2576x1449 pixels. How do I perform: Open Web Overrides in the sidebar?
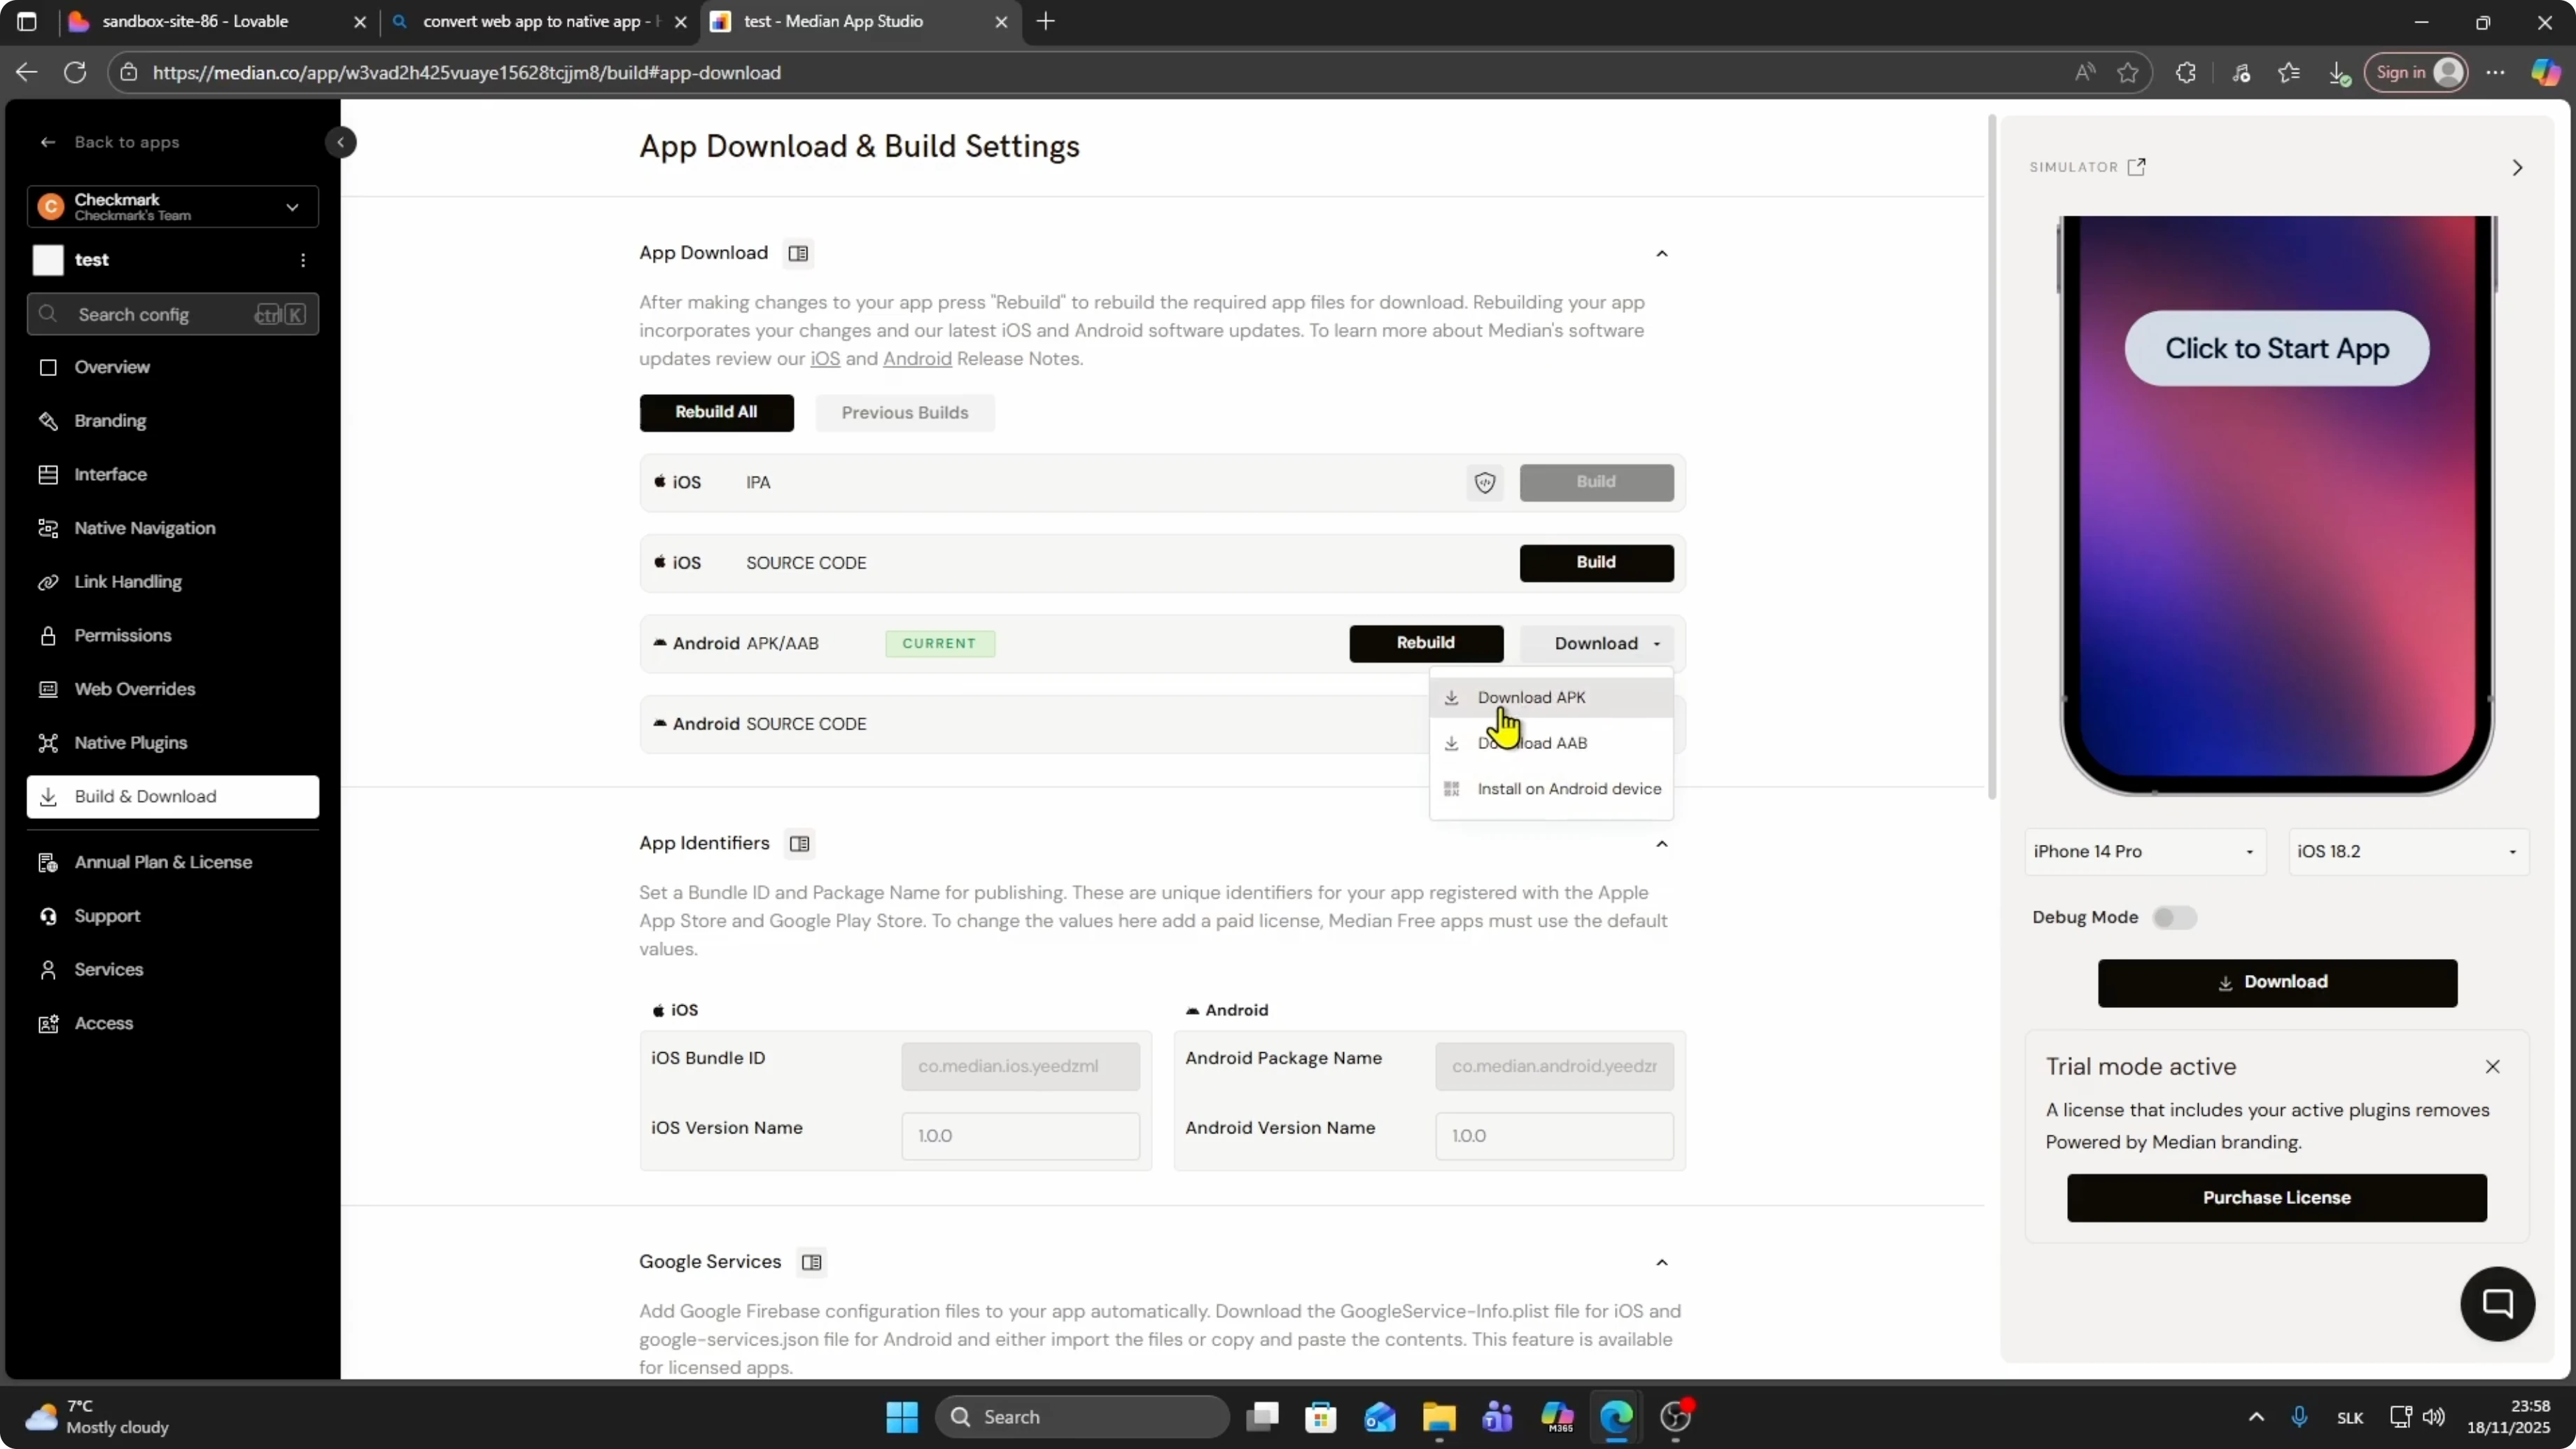point(173,689)
